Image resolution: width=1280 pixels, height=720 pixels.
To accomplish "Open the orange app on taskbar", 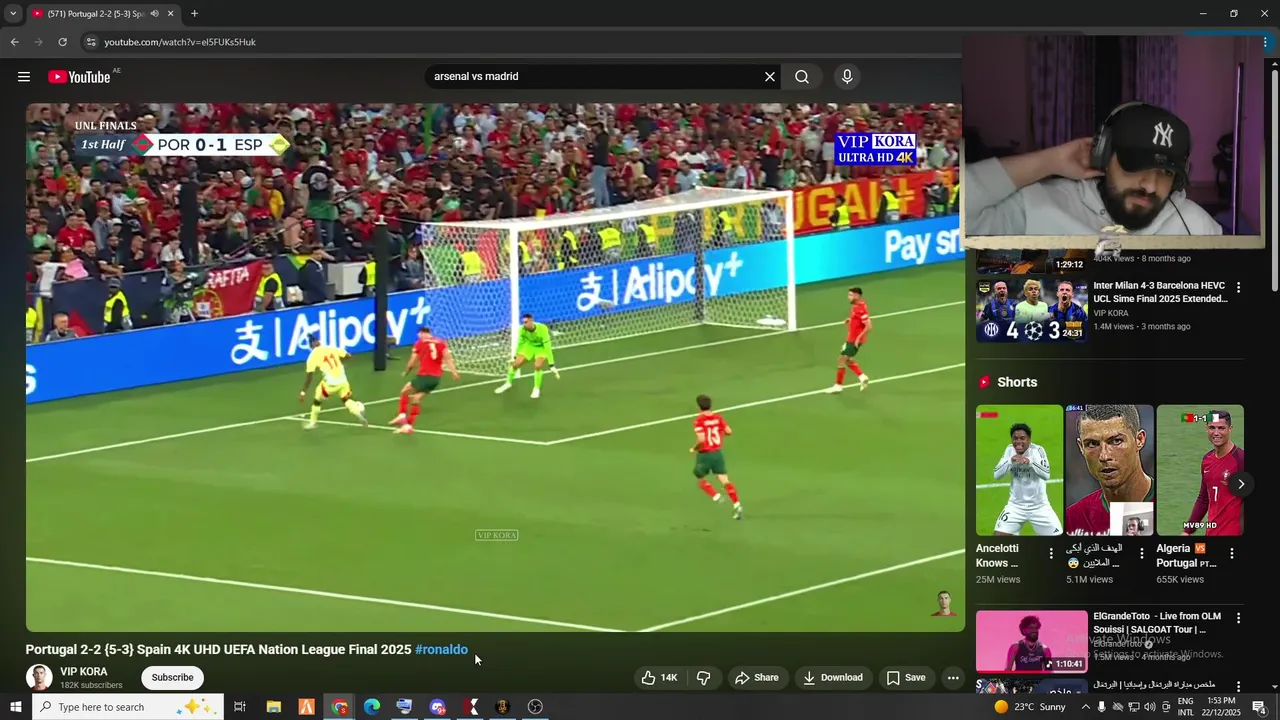I will click(306, 707).
